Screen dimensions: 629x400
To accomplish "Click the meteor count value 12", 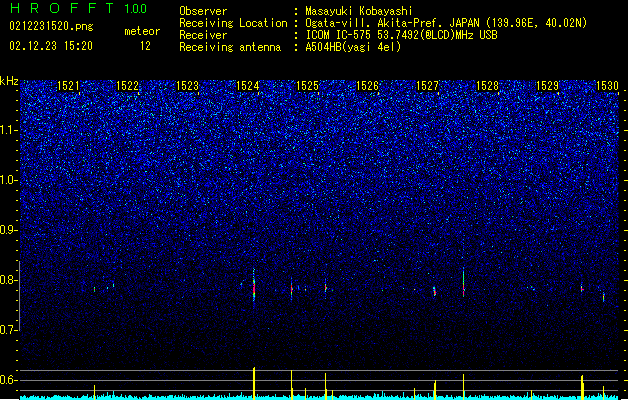I will pos(145,46).
